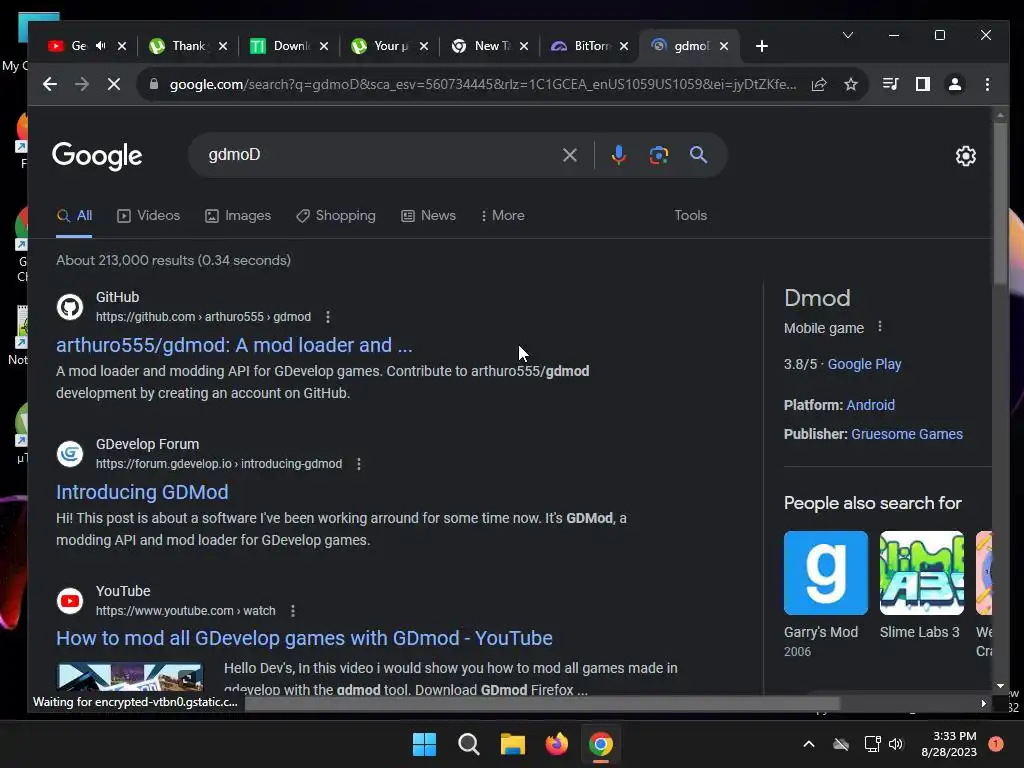Go forward to next page
This screenshot has height=768, width=1024.
click(82, 84)
